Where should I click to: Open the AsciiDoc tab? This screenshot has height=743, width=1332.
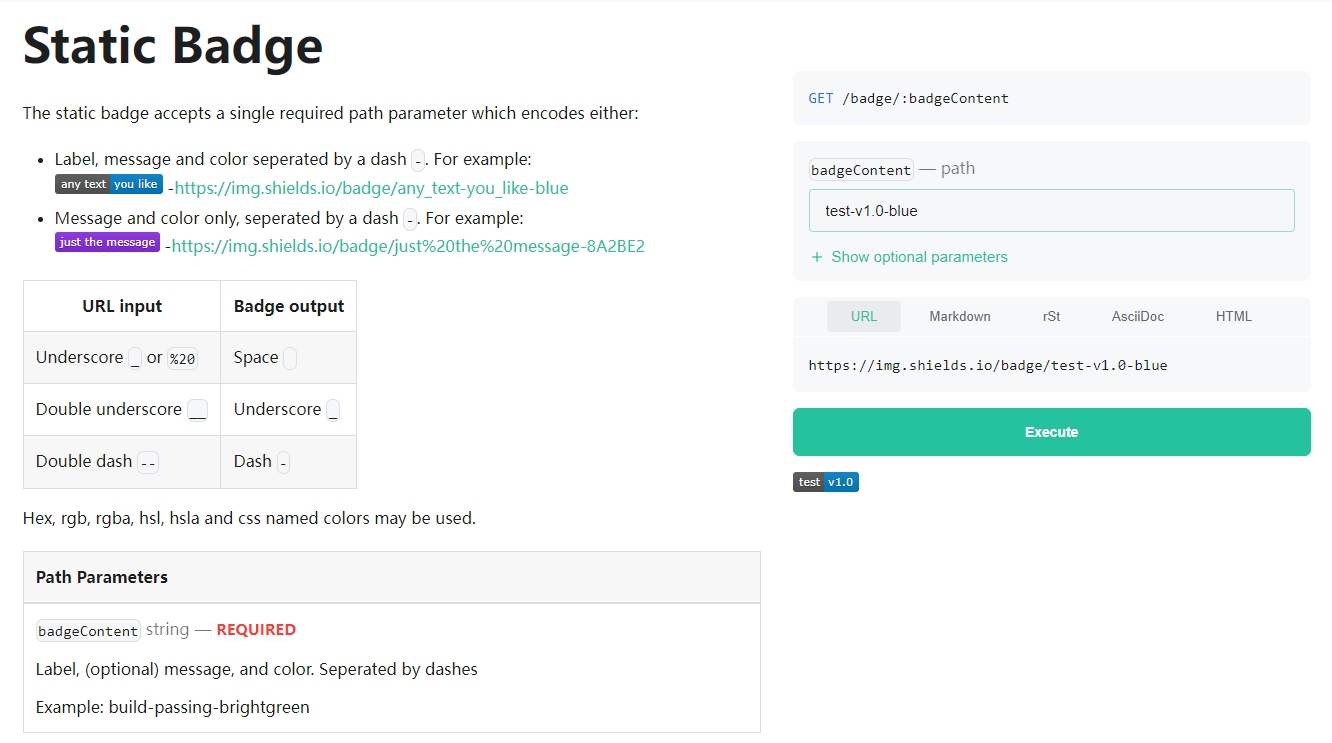click(x=1137, y=316)
